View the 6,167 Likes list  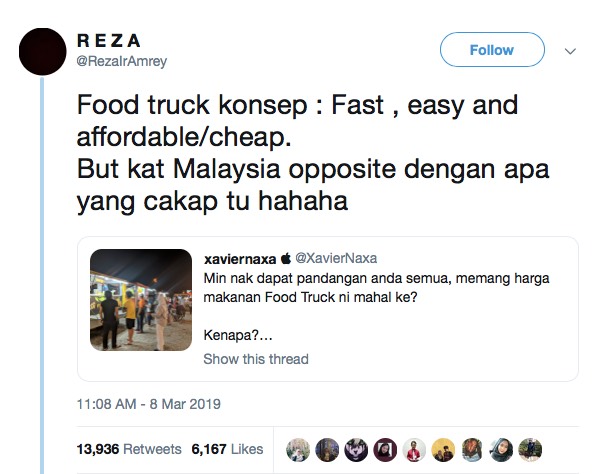click(227, 449)
